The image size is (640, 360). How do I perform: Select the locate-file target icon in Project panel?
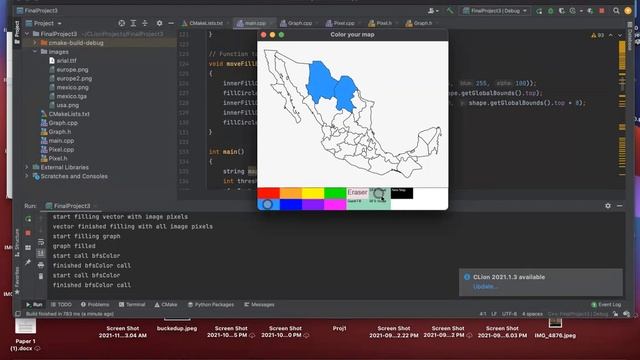(122, 23)
